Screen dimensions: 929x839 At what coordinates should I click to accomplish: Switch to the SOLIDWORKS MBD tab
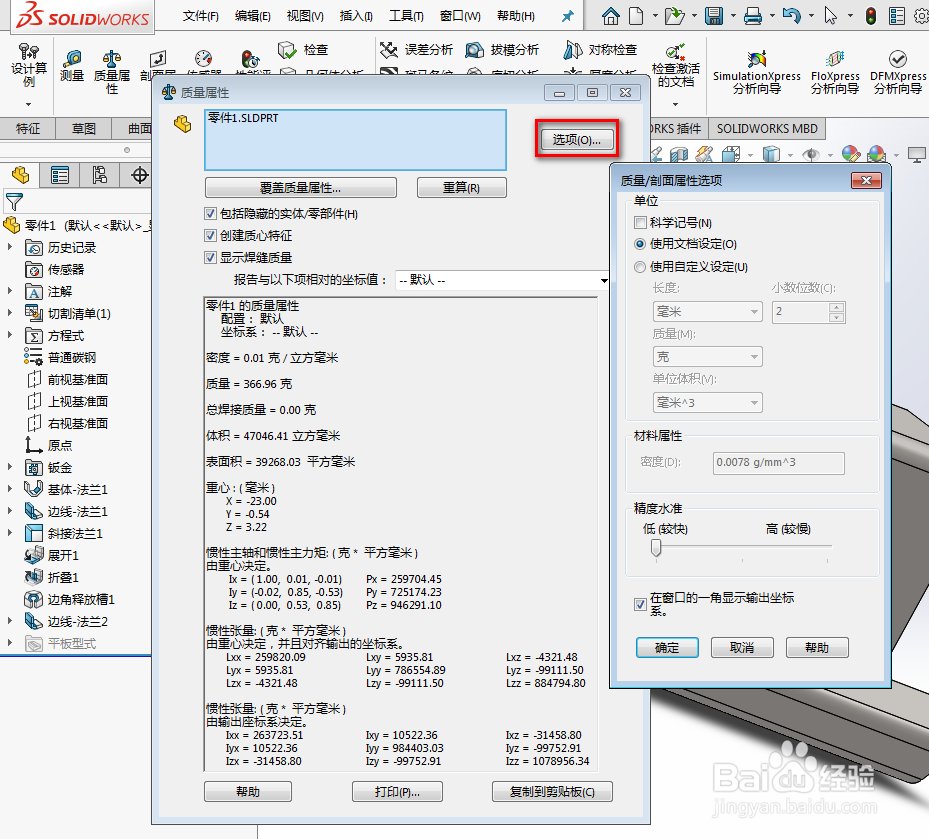[767, 129]
